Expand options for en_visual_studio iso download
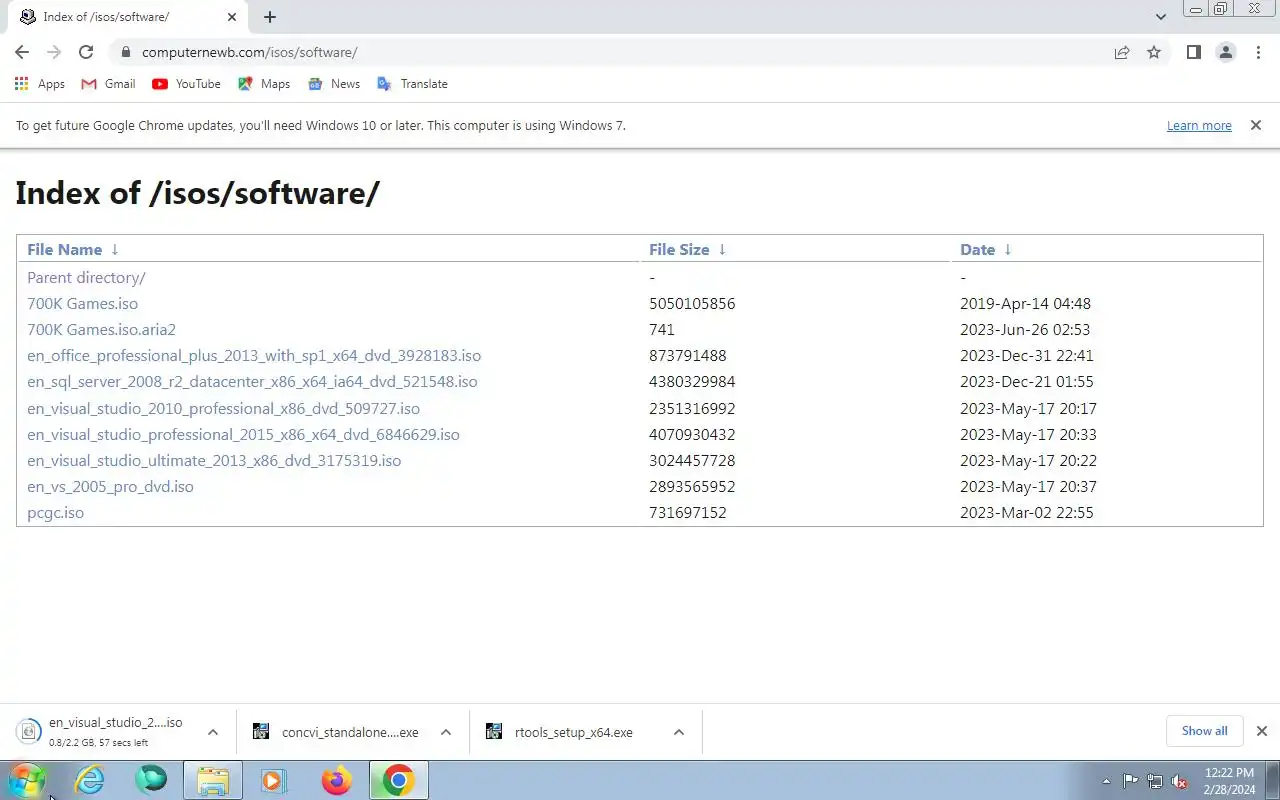Screen dimensions: 1280x800 coord(213,732)
